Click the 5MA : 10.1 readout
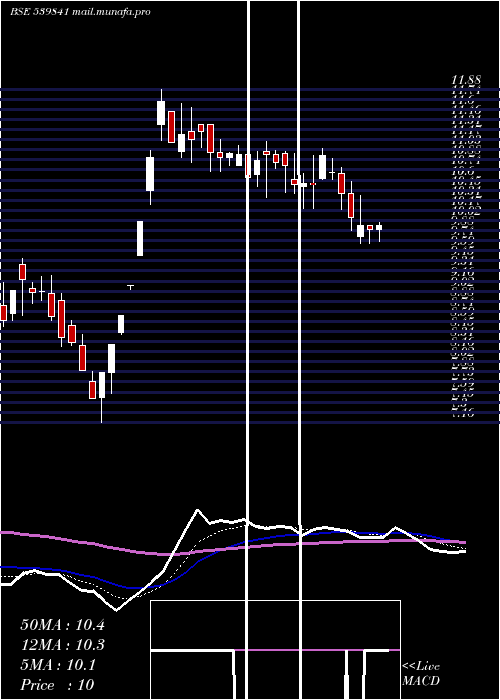500x700 pixels. click(58, 665)
